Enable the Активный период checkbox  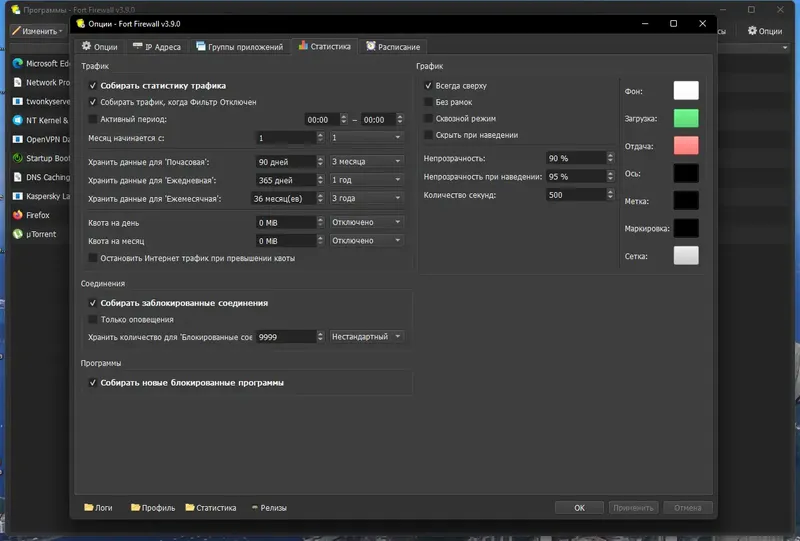point(92,119)
